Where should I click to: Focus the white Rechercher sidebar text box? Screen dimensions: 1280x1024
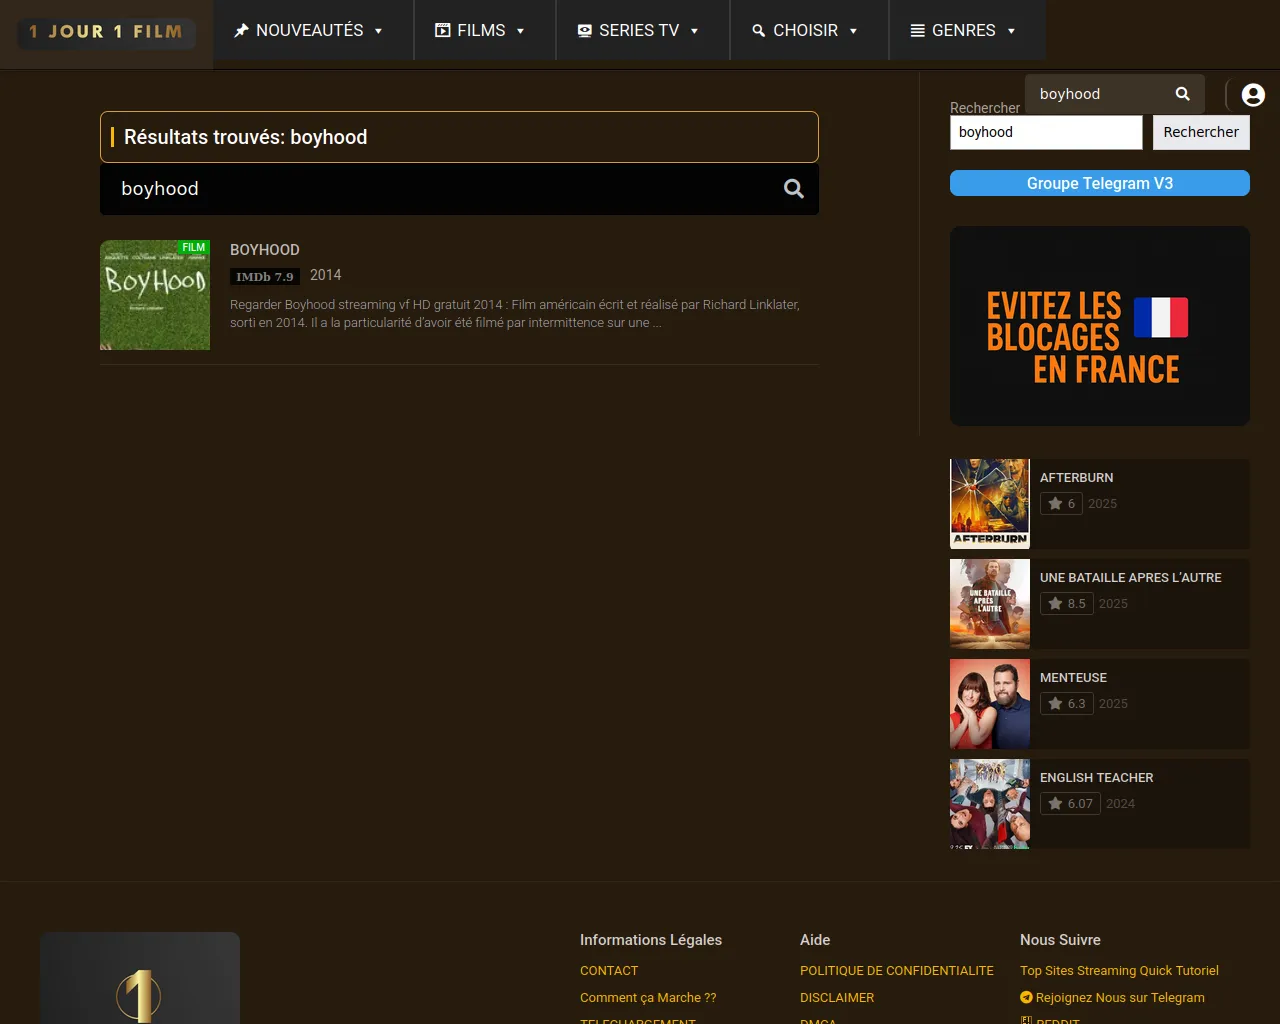point(1046,132)
